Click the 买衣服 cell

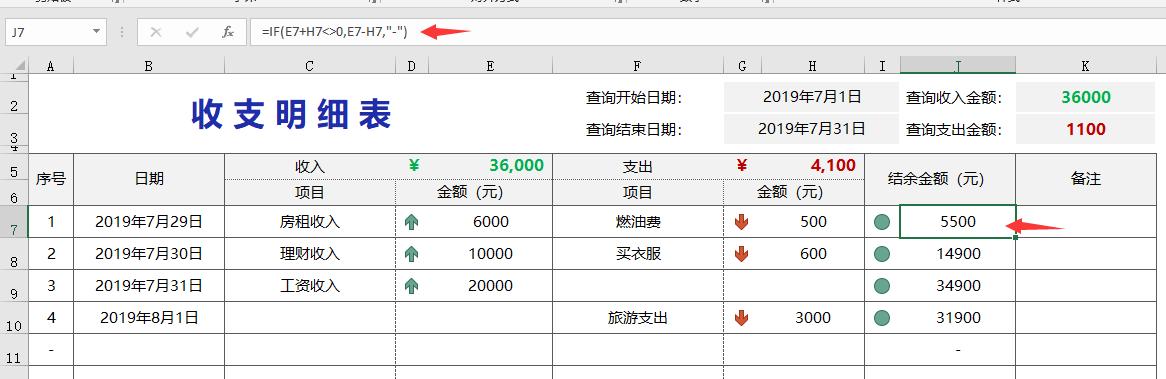click(638, 253)
